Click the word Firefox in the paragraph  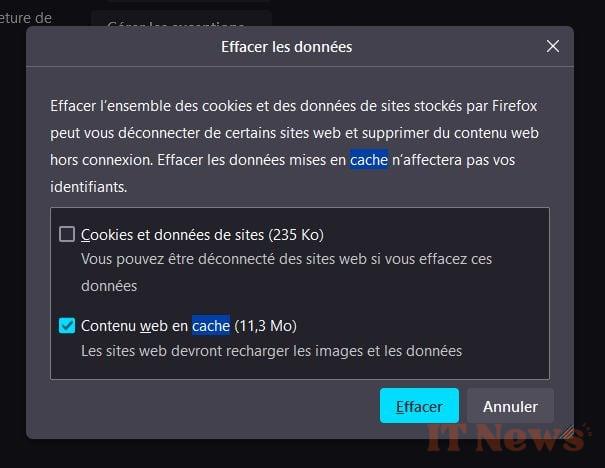[x=514, y=106]
